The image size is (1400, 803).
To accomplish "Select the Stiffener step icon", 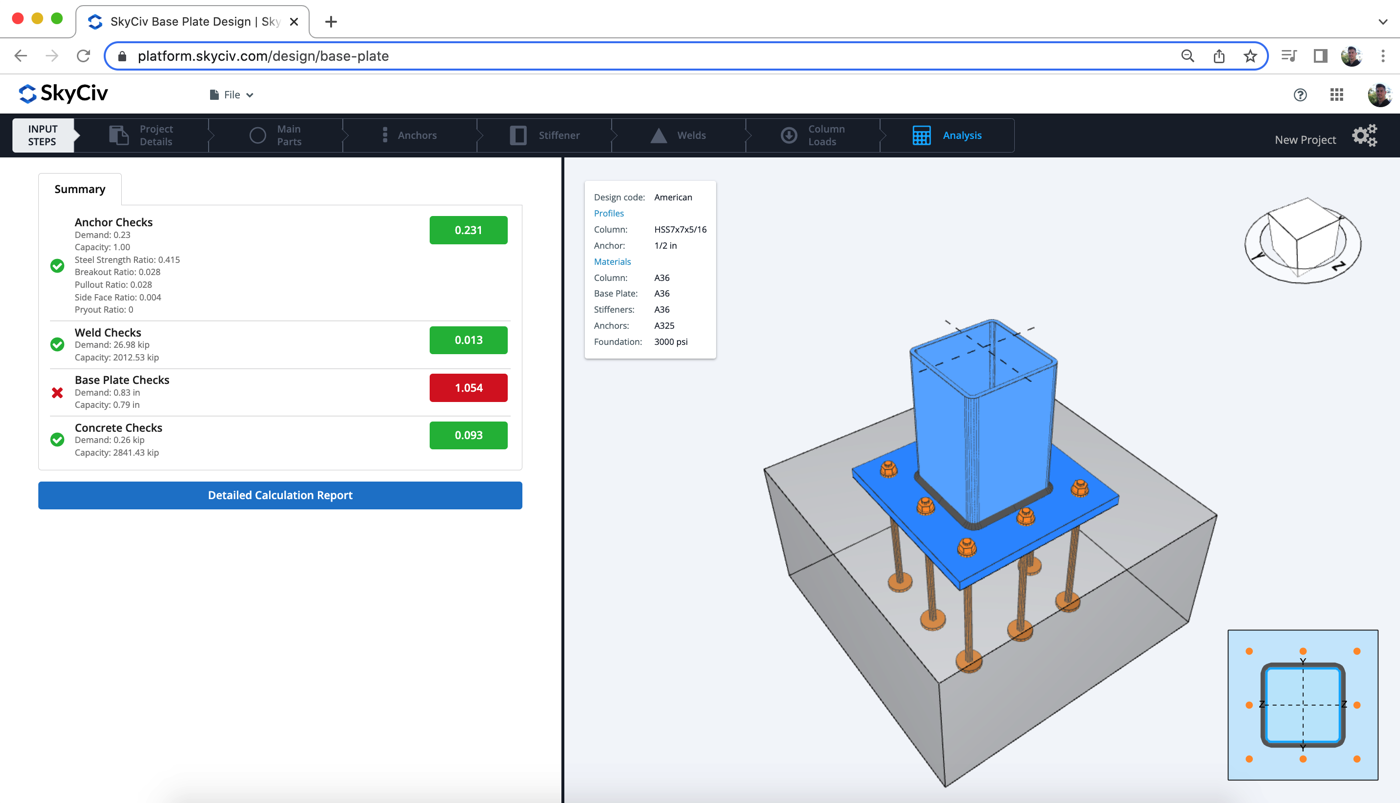I will coord(520,135).
